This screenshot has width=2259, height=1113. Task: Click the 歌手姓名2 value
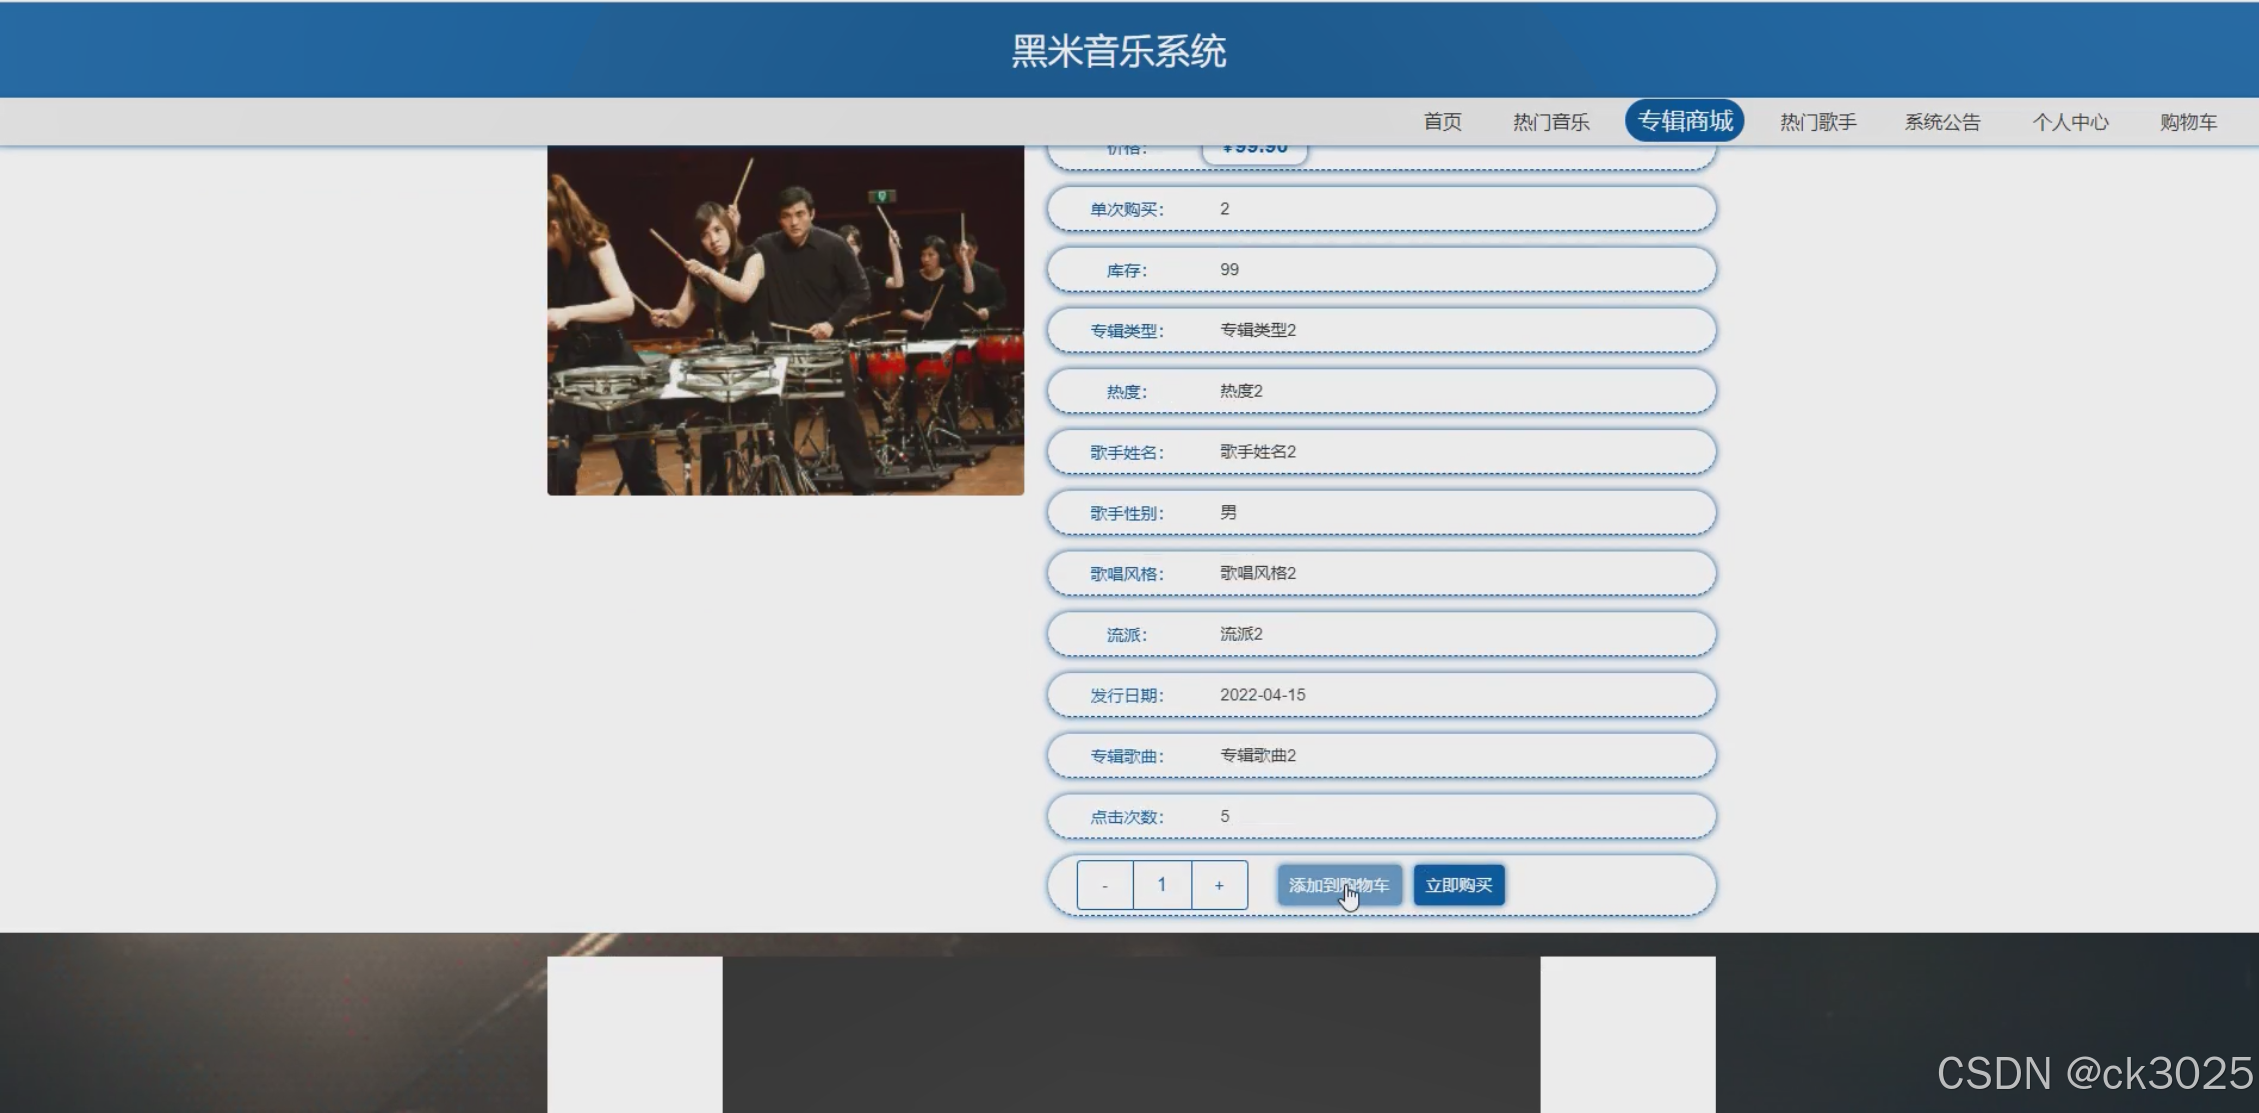click(1258, 452)
